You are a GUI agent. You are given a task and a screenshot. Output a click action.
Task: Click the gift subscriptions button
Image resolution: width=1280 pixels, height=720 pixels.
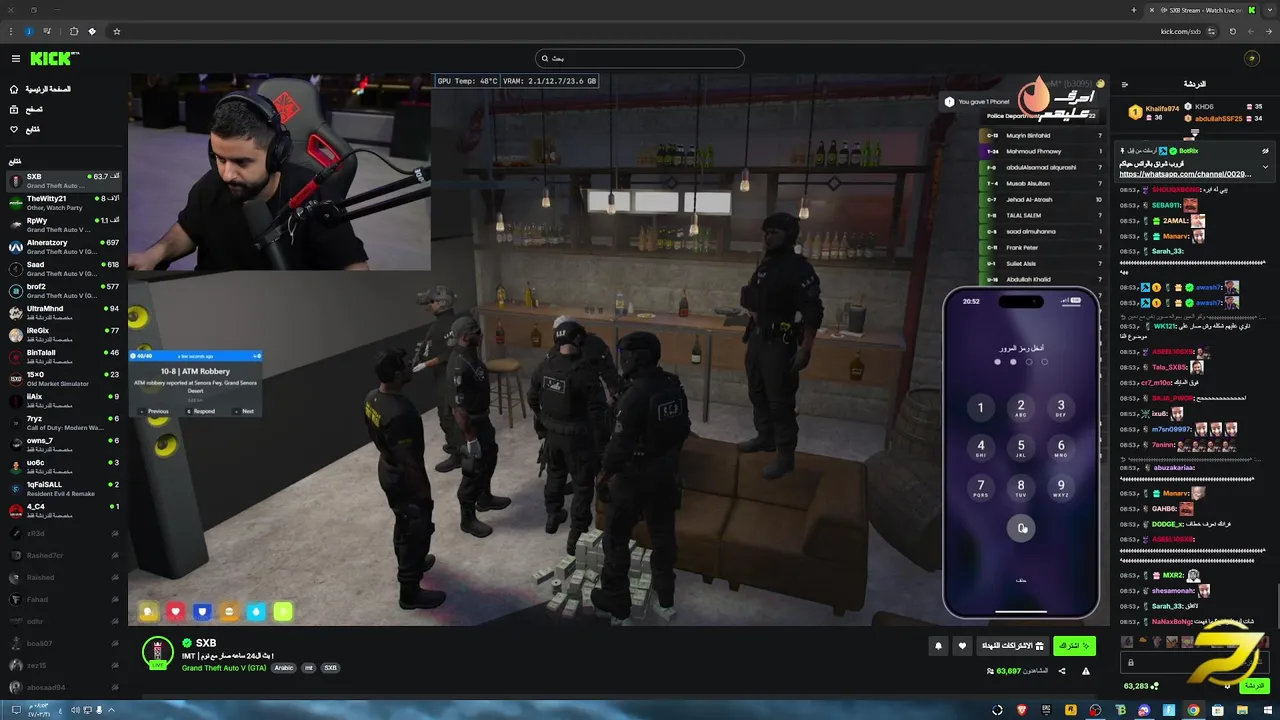(1012, 646)
